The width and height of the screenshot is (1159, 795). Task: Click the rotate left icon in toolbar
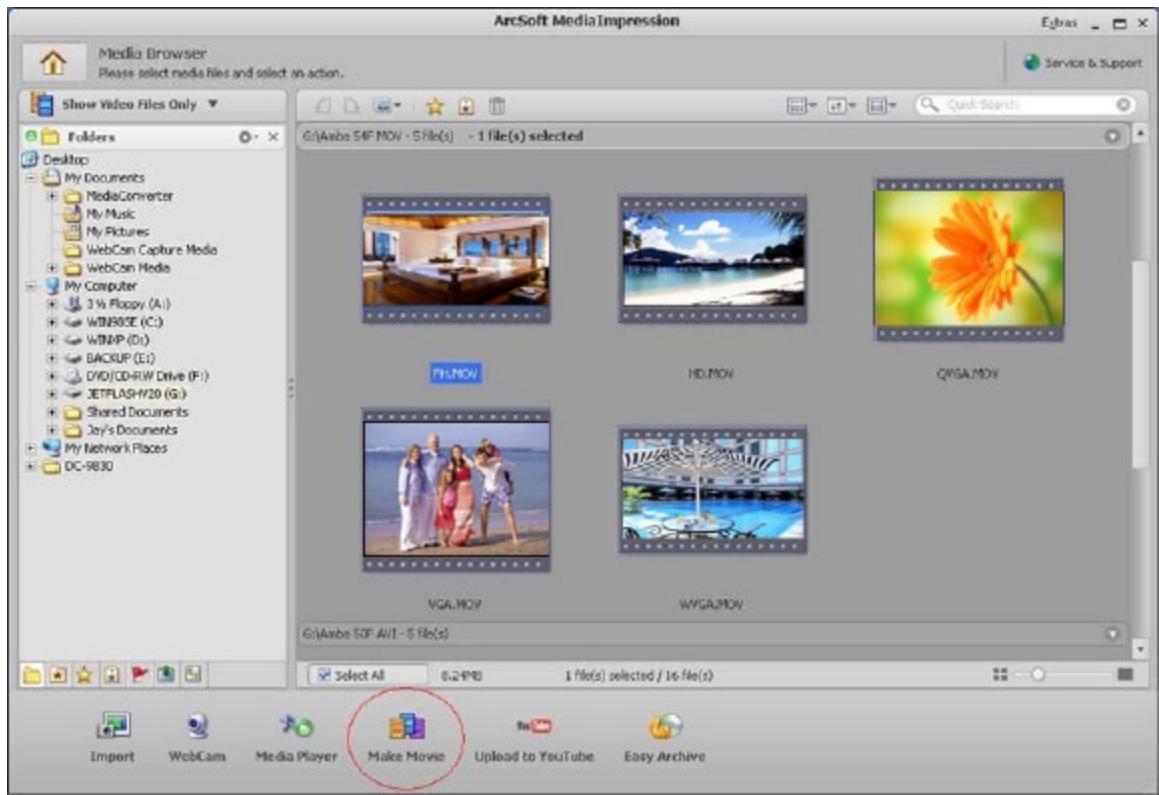[x=323, y=106]
